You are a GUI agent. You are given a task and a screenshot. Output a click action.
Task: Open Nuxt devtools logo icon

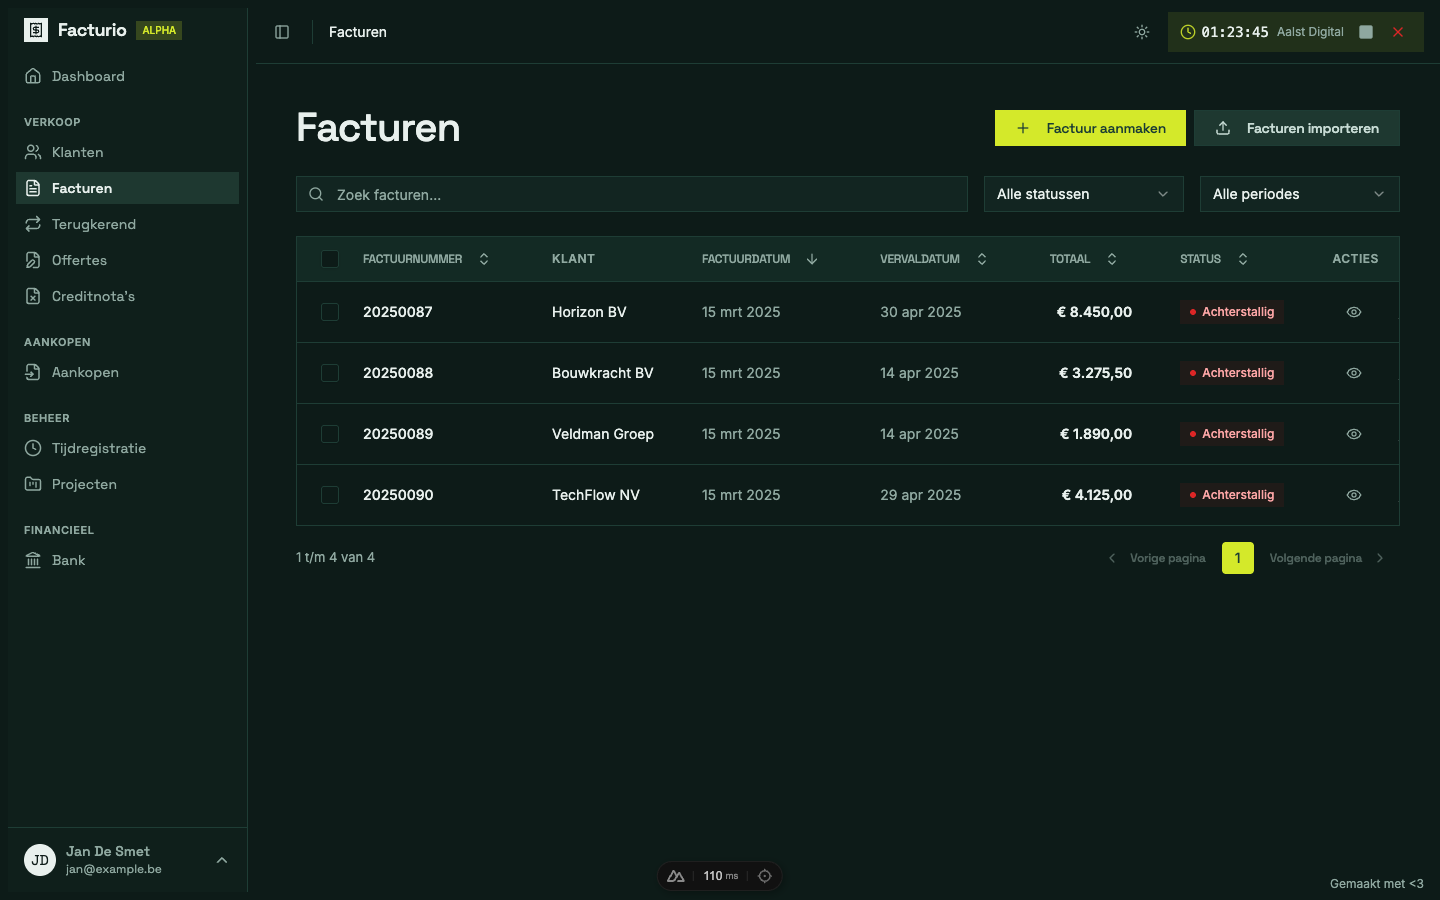pyautogui.click(x=676, y=876)
